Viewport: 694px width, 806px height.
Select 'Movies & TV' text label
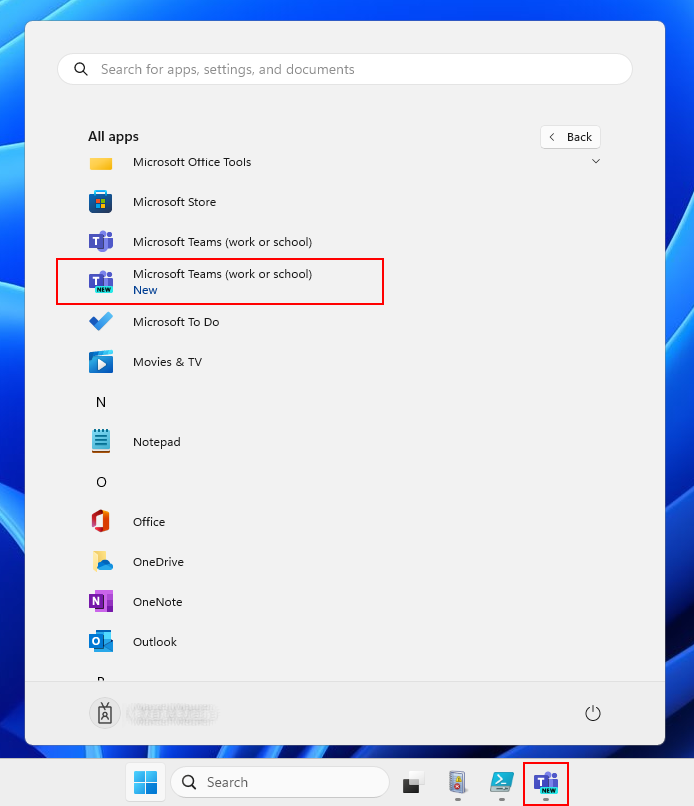pyautogui.click(x=168, y=362)
